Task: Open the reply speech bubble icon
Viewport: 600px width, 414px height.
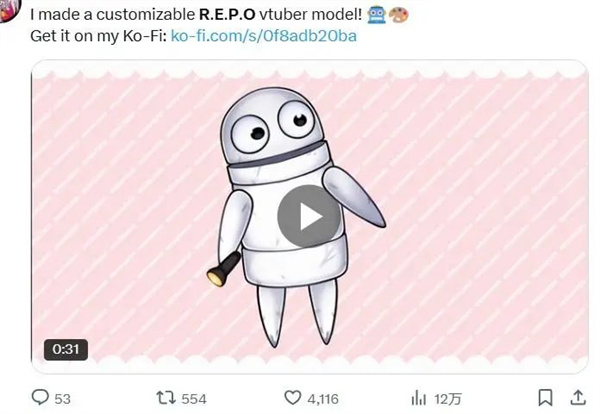Action: (40, 398)
